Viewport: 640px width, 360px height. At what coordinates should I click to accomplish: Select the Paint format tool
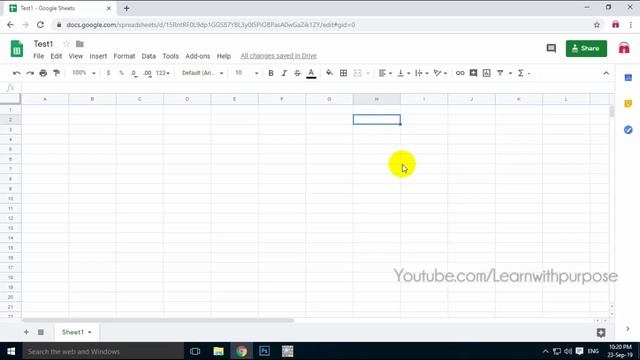click(56, 73)
